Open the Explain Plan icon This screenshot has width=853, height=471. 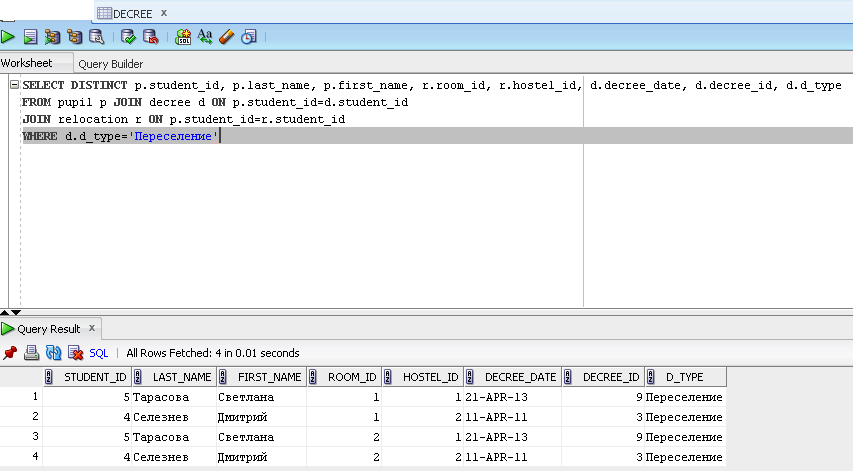pos(75,37)
